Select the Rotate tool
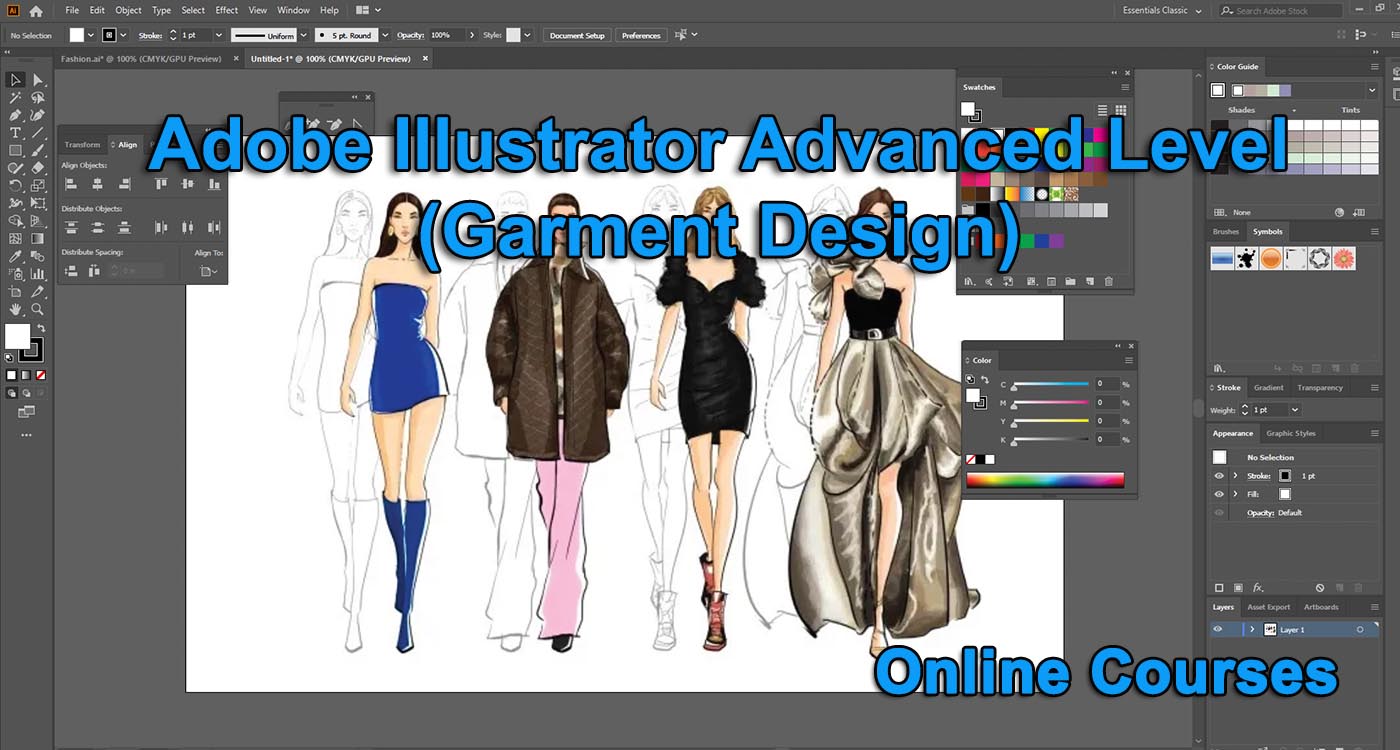1400x750 pixels. 15,185
